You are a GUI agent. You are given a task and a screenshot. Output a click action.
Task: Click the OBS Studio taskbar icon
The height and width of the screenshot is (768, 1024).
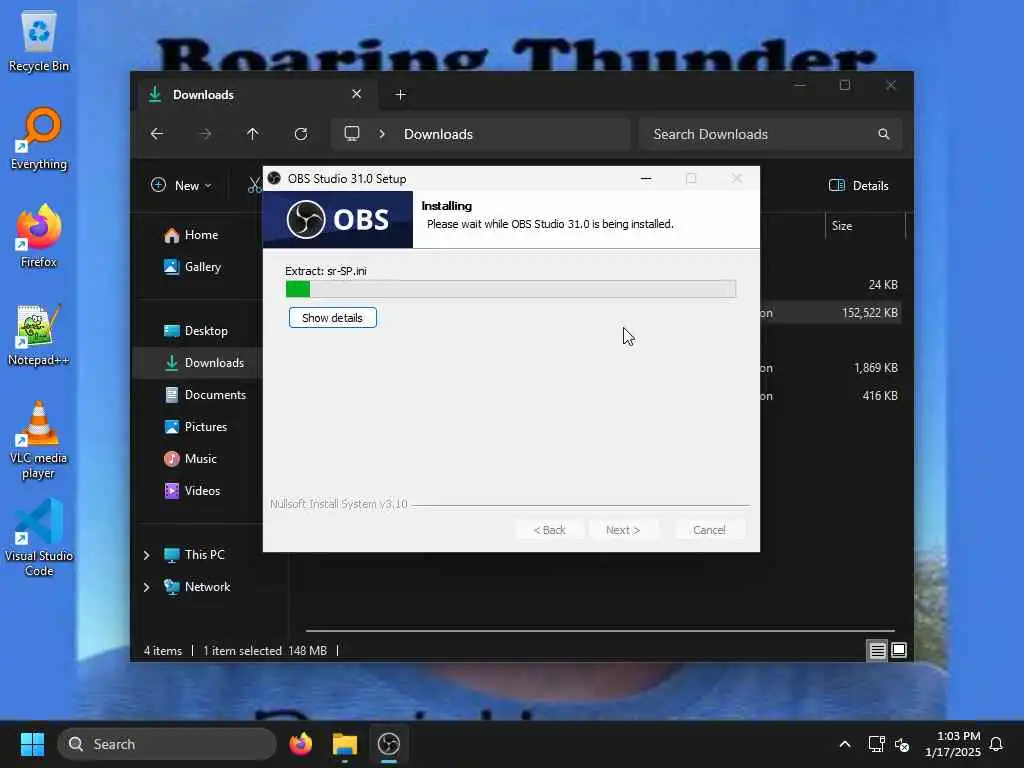tap(389, 744)
